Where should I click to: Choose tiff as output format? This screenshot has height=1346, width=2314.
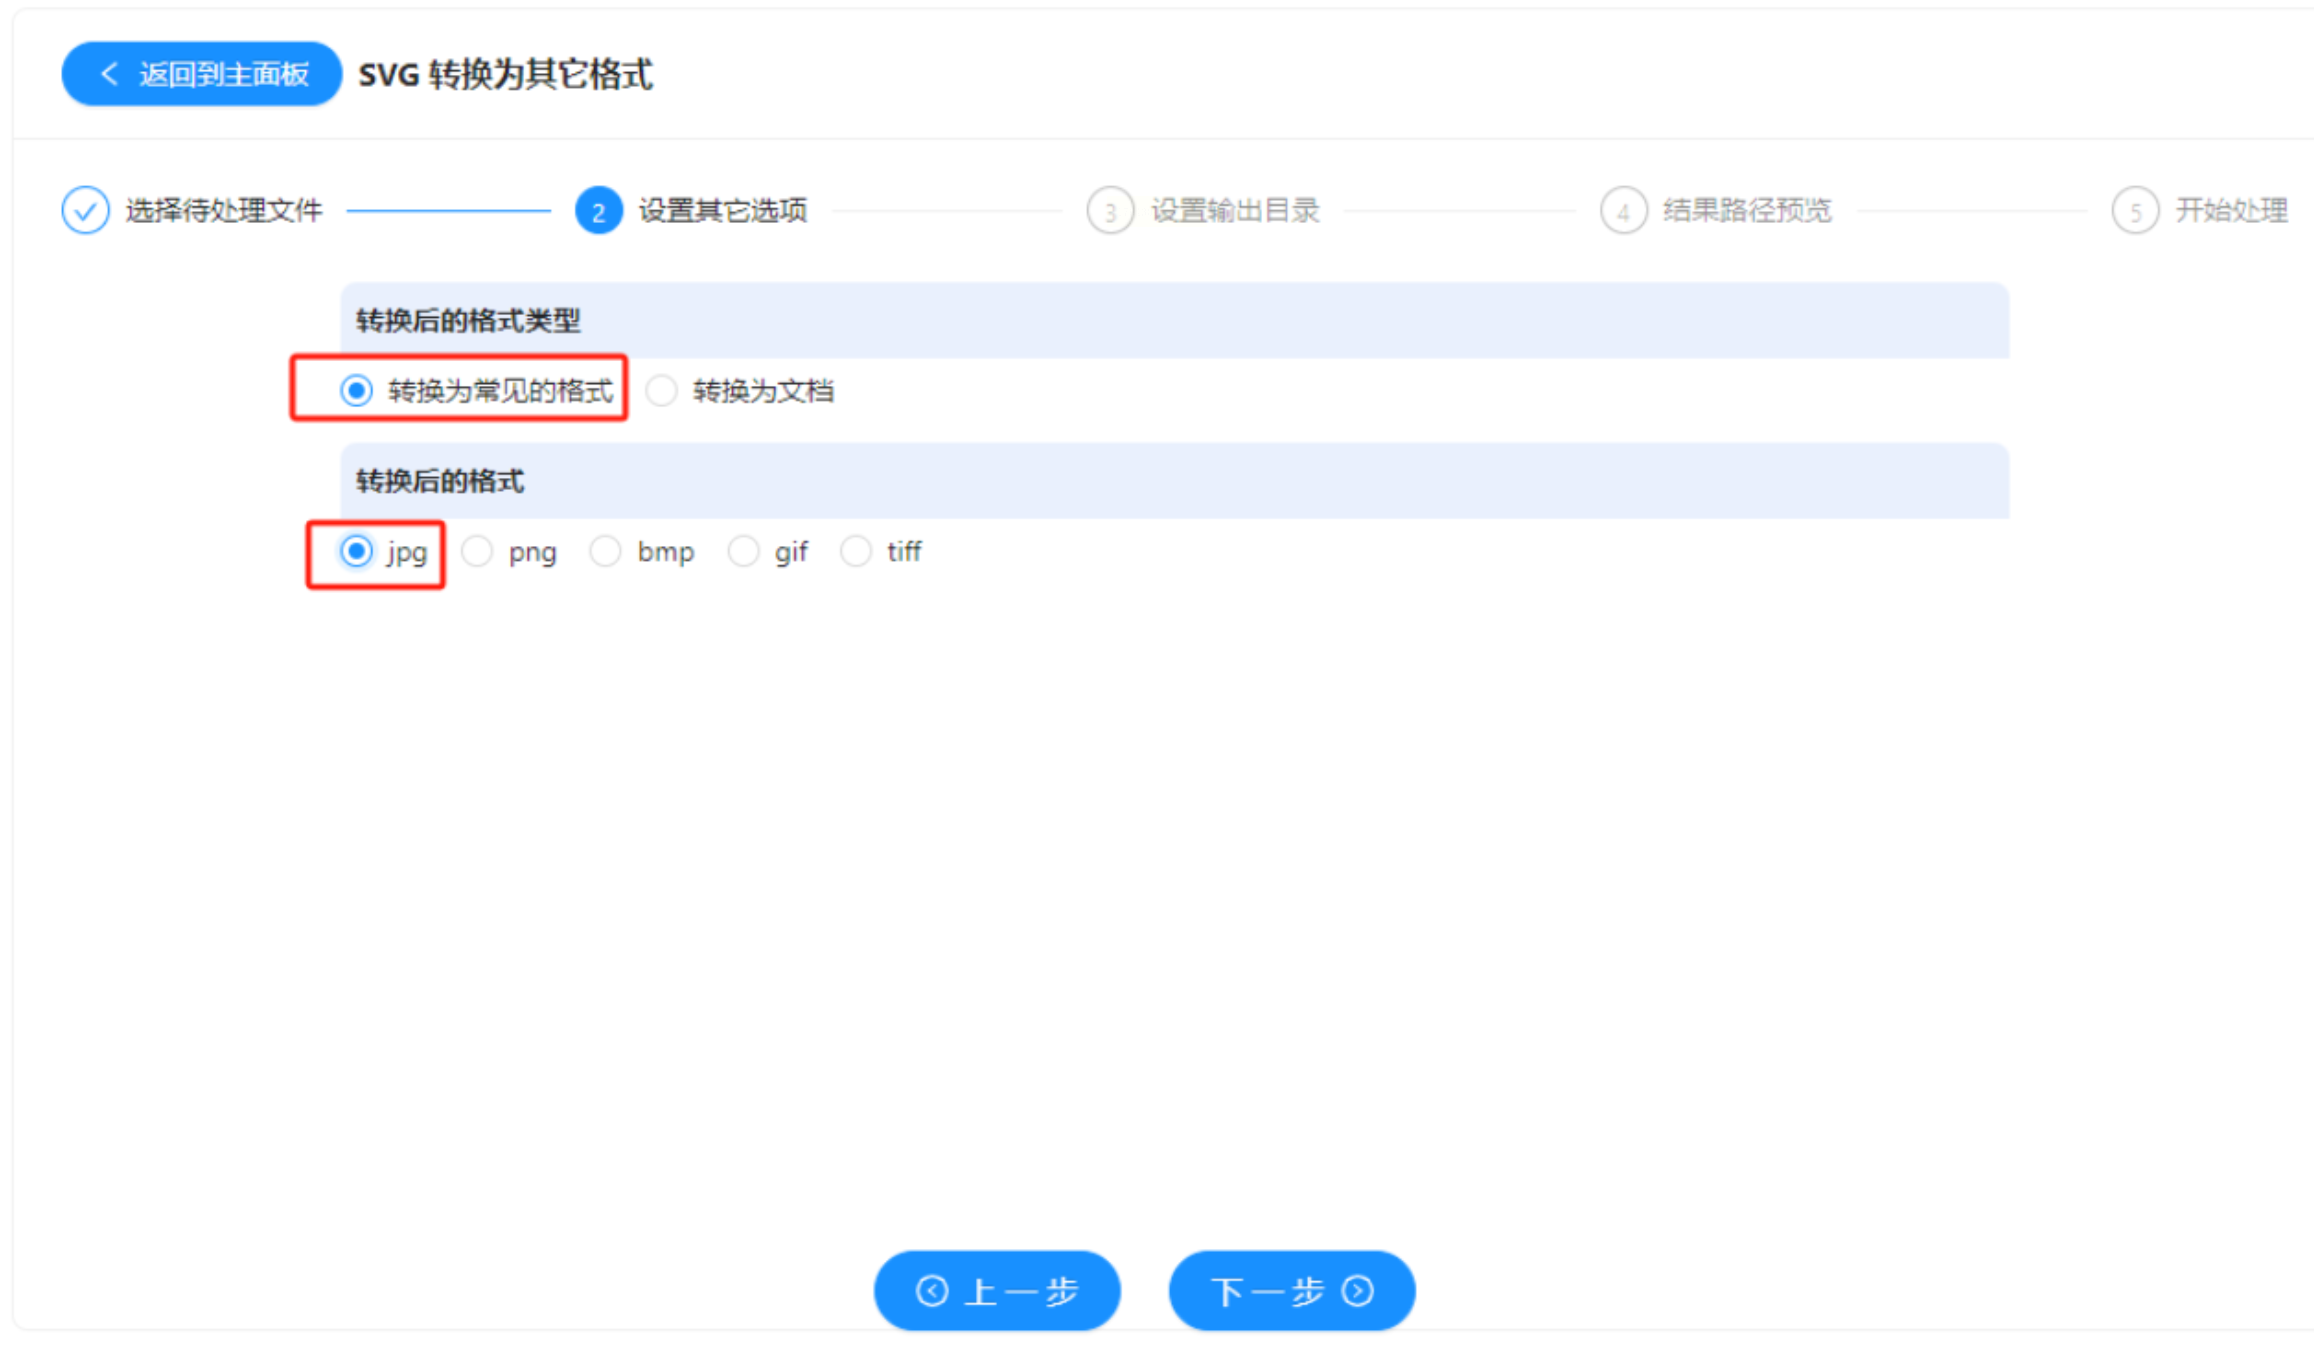click(x=856, y=551)
